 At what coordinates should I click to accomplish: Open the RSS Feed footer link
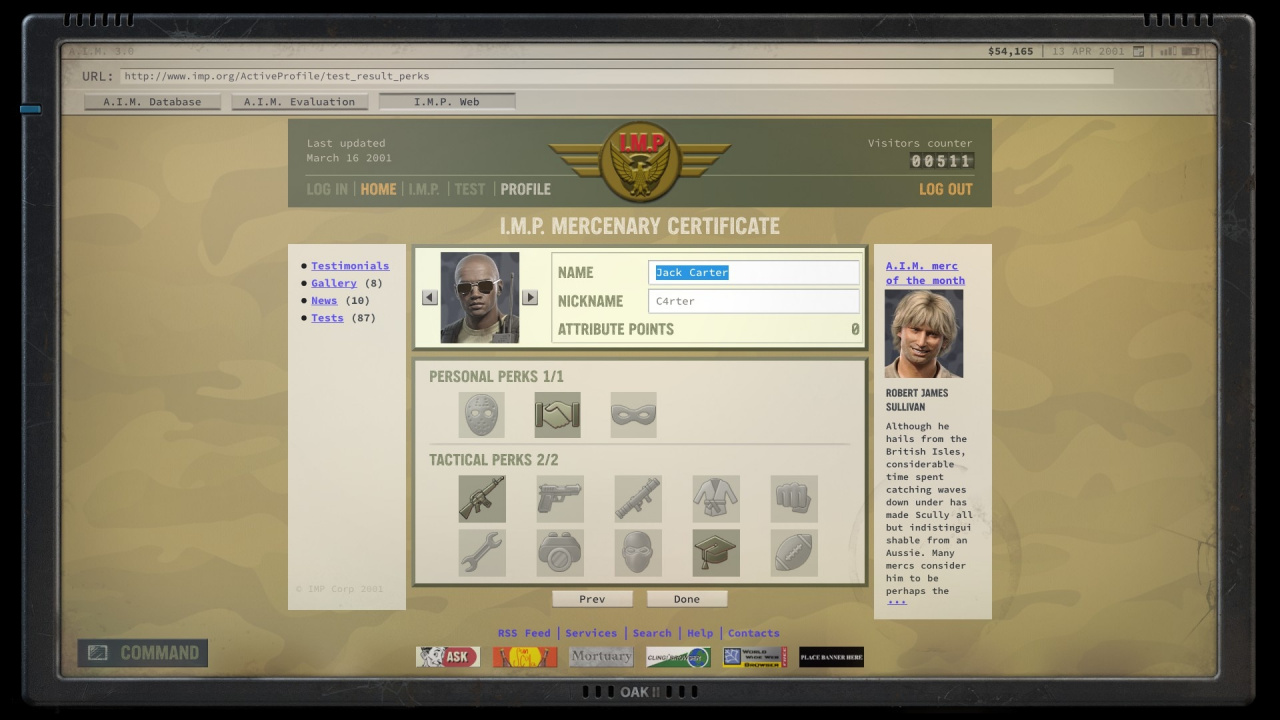click(x=524, y=633)
